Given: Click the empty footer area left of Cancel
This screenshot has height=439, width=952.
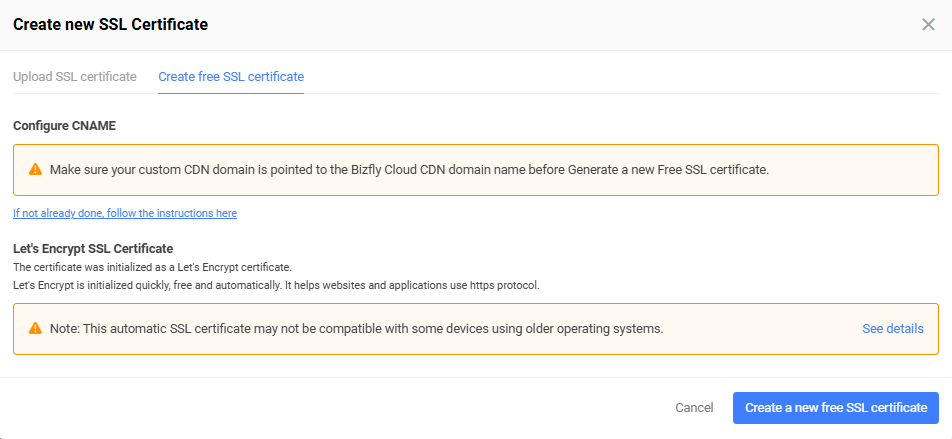Looking at the screenshot, I should [334, 407].
